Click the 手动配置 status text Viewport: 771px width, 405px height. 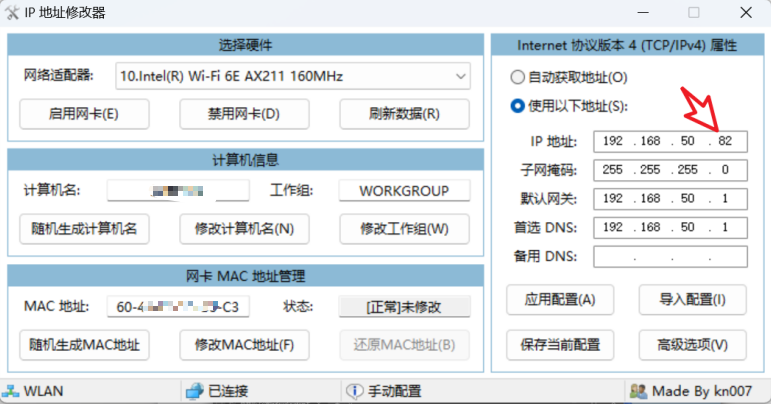click(394, 391)
